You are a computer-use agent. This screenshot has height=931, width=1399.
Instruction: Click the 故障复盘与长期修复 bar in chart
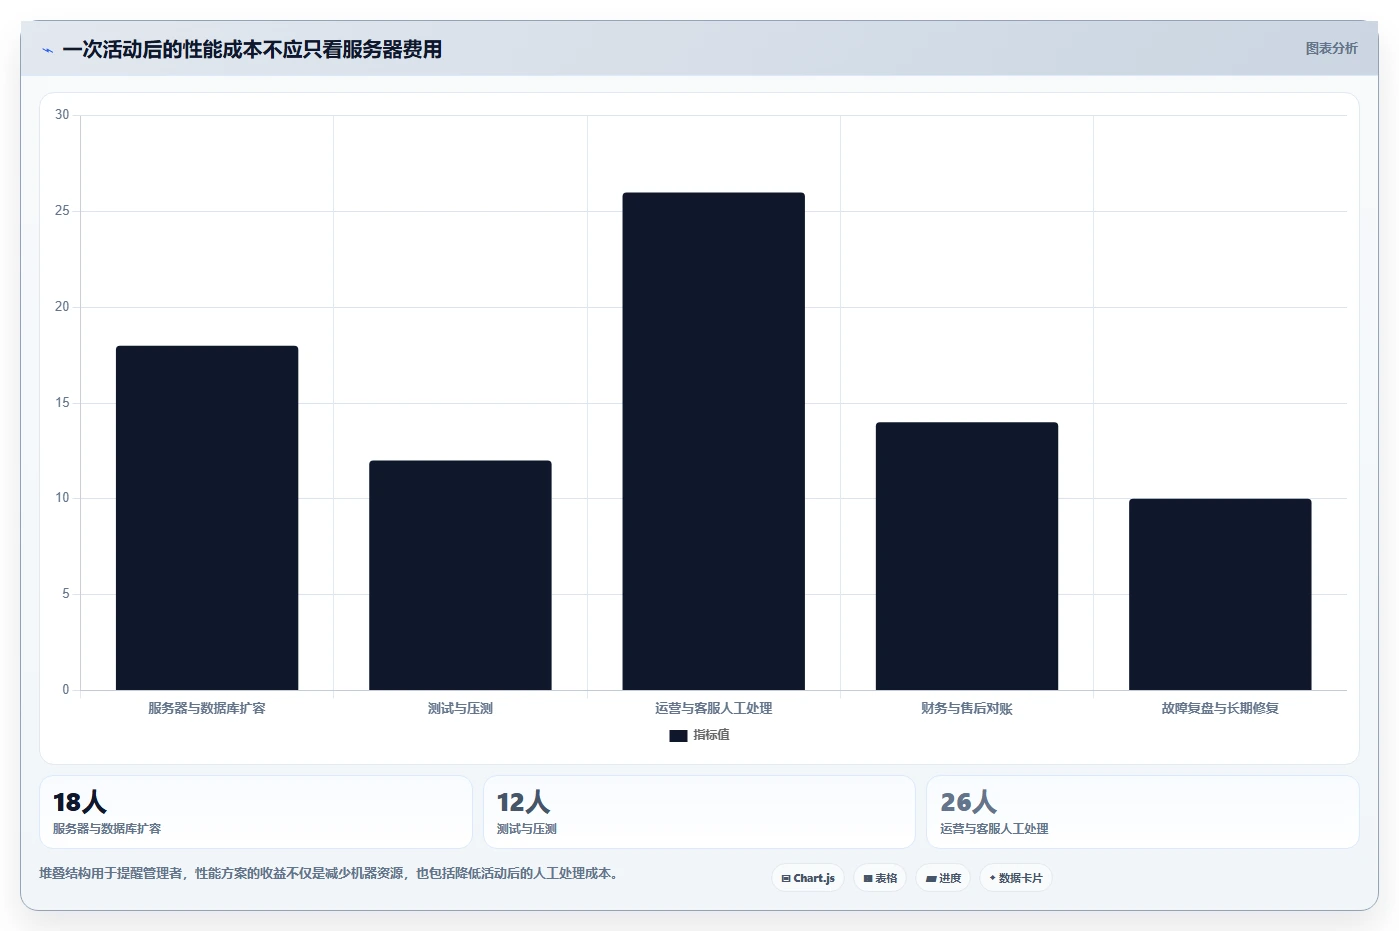[1220, 594]
